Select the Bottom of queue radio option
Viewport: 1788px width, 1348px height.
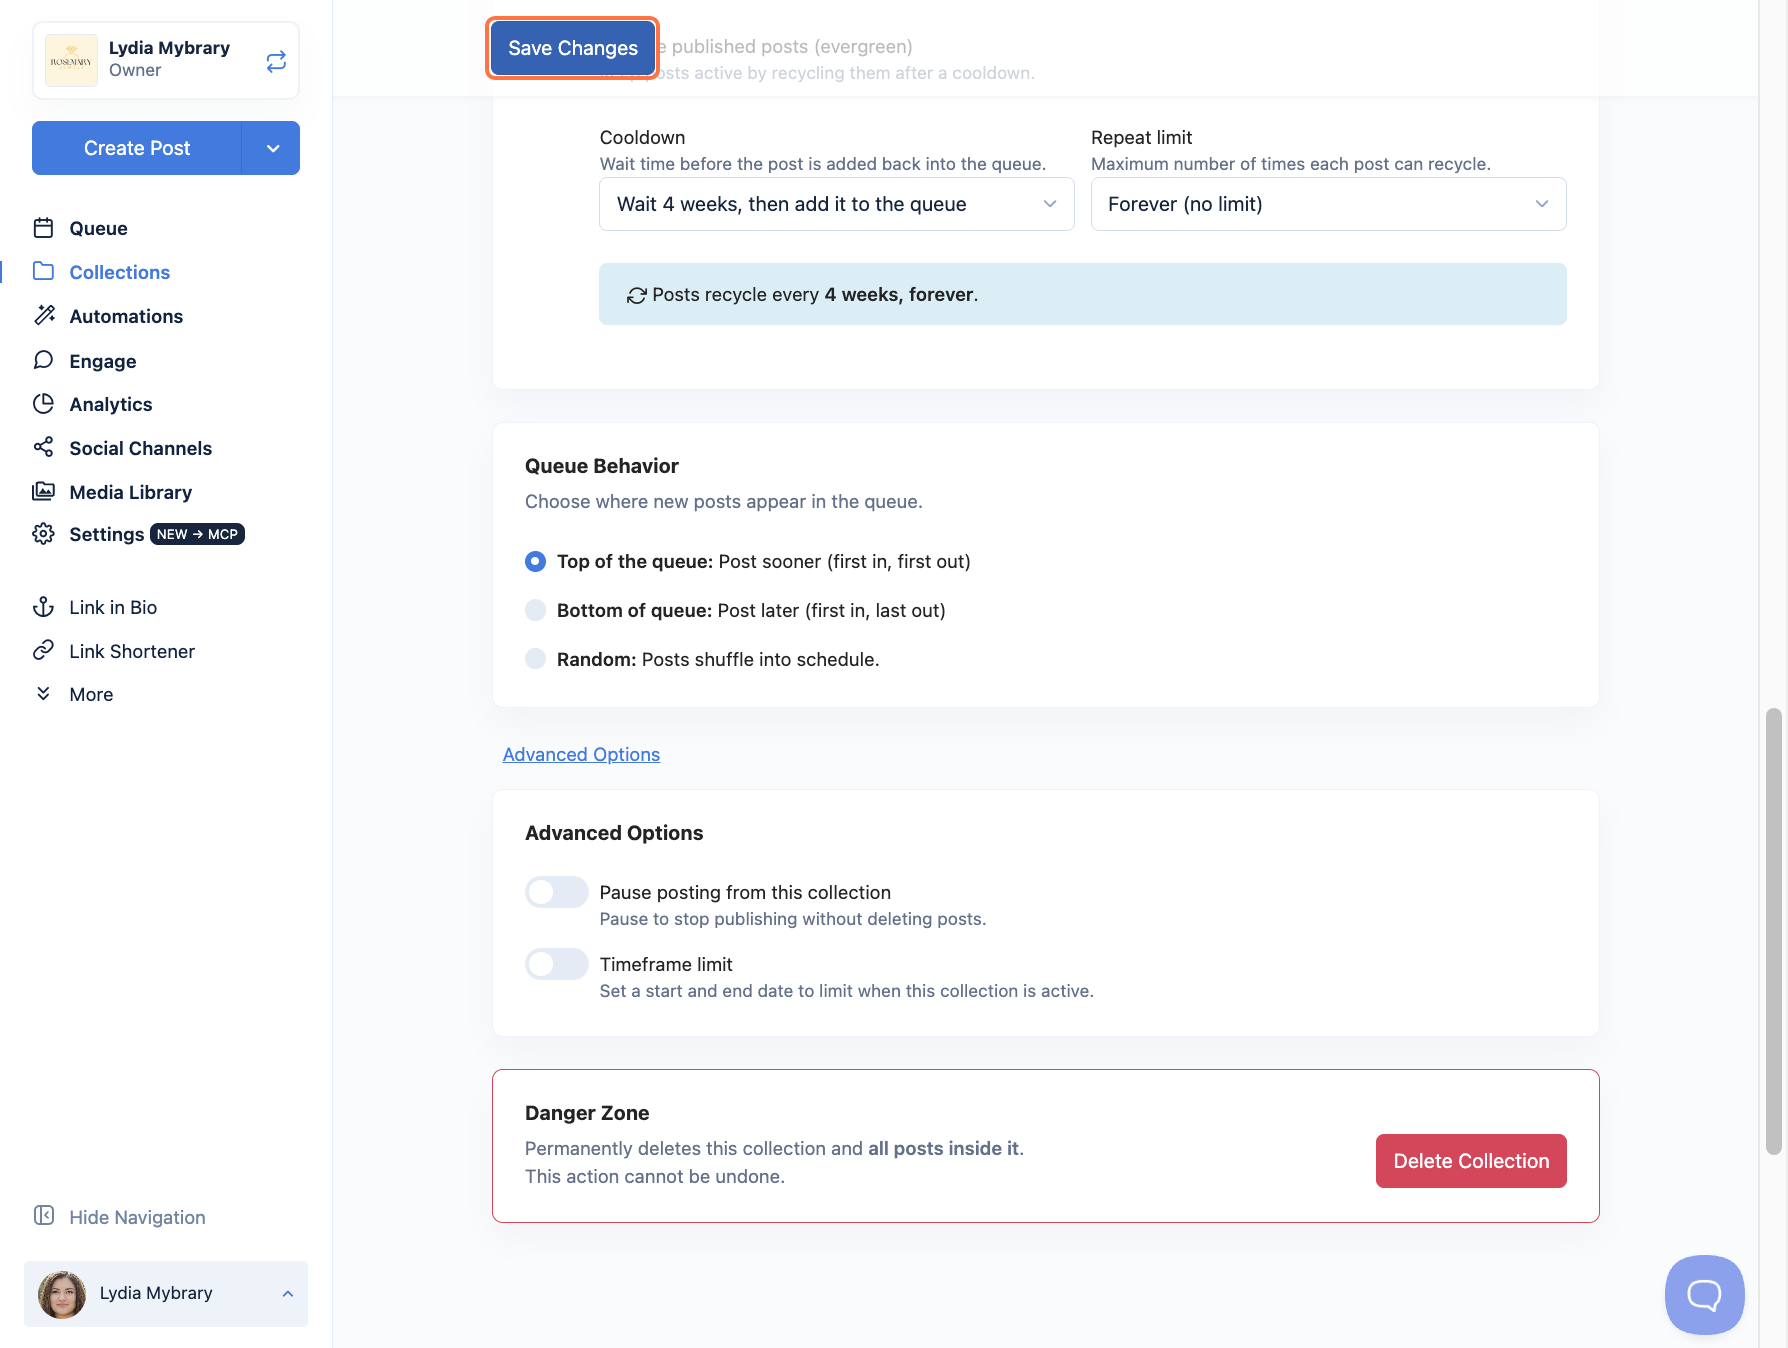pos(536,610)
